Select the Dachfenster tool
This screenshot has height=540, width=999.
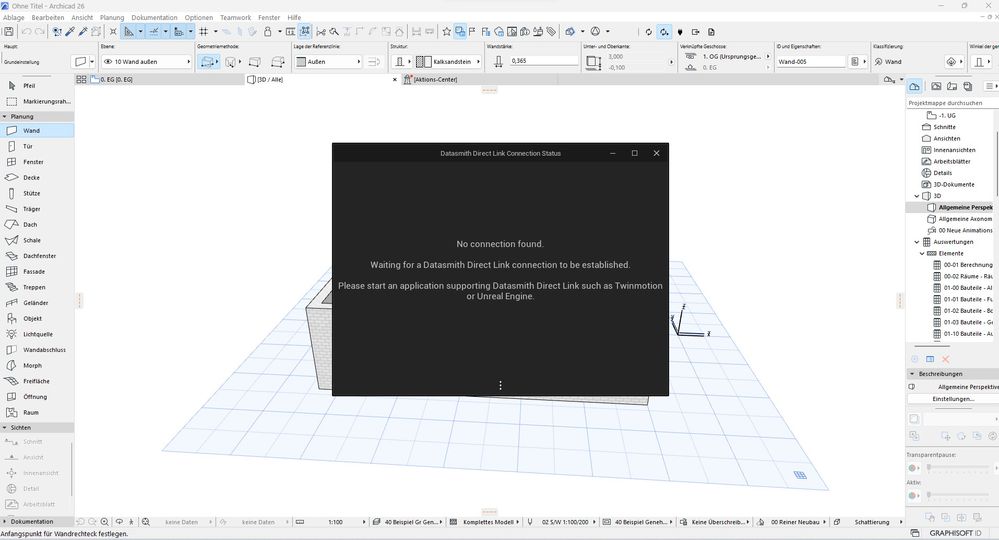pyautogui.click(x=37, y=256)
